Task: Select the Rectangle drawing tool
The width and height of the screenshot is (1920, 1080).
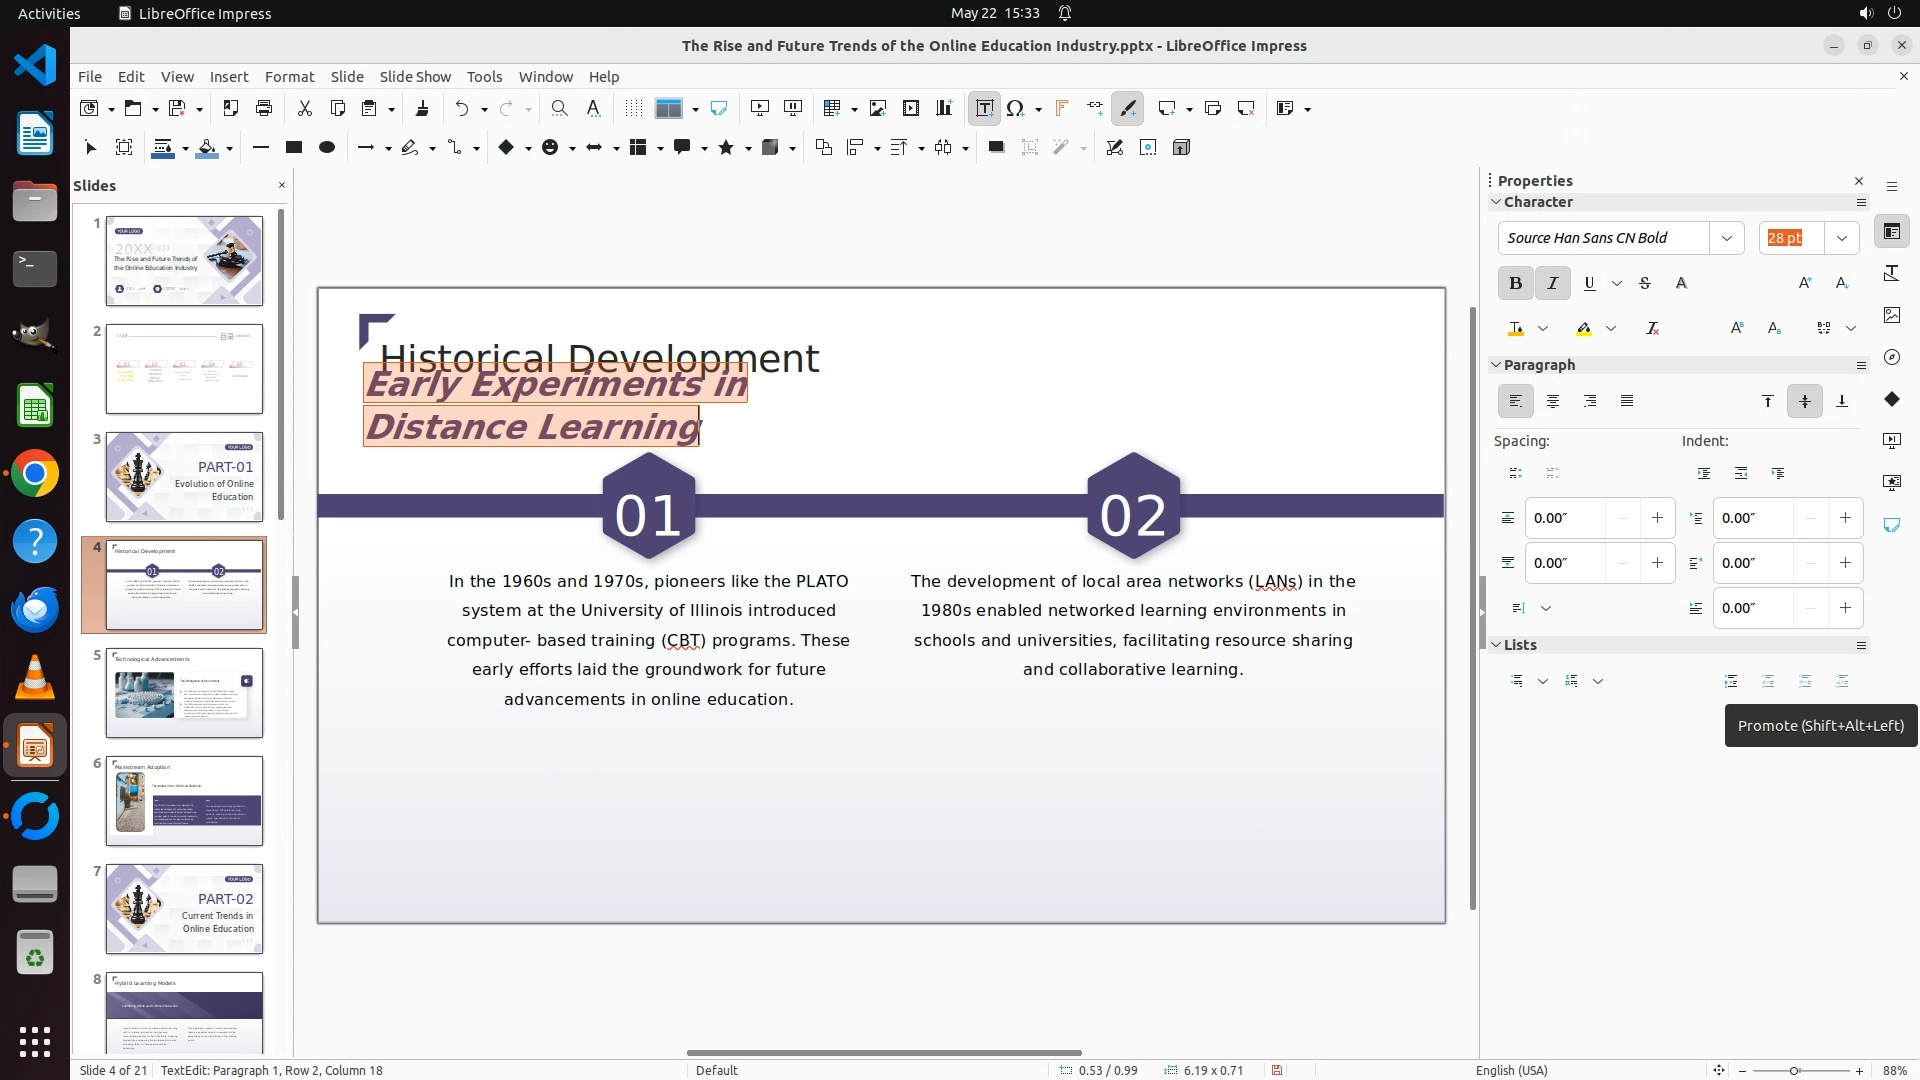Action: point(293,147)
